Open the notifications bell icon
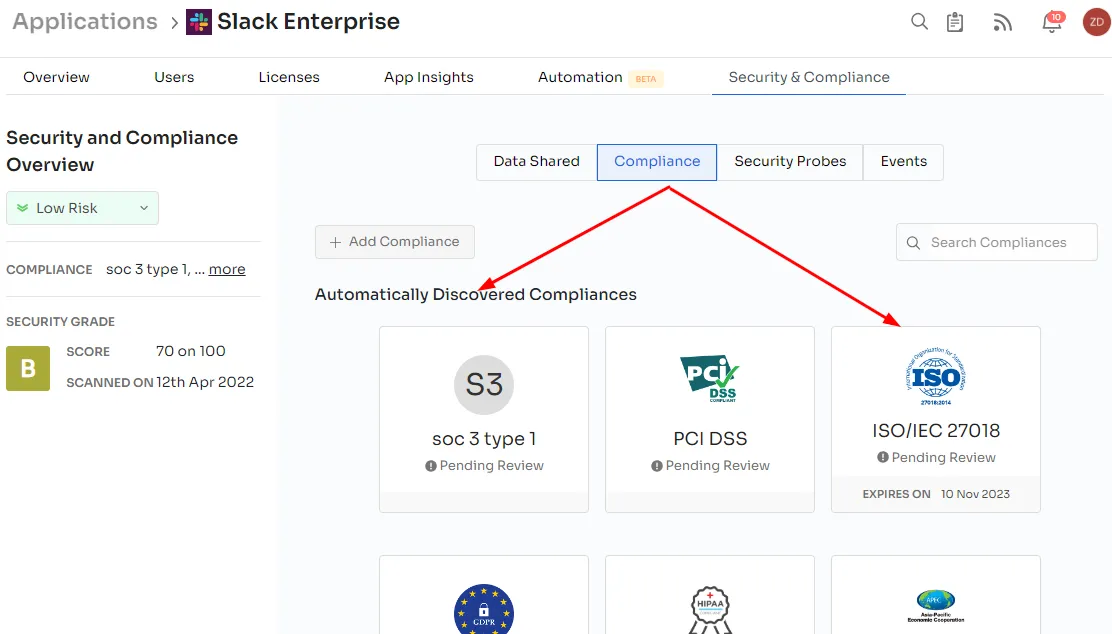The width and height of the screenshot is (1112, 634). 1052,23
